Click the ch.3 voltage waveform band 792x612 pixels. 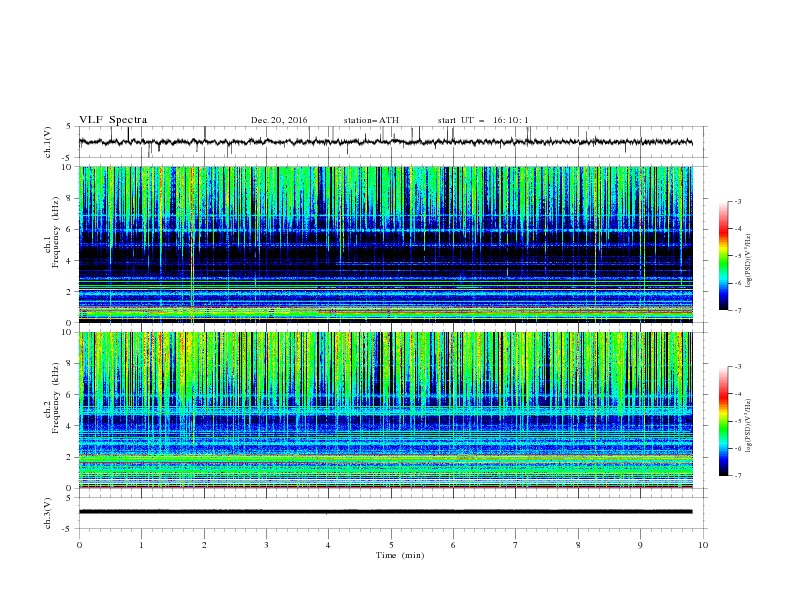(385, 512)
